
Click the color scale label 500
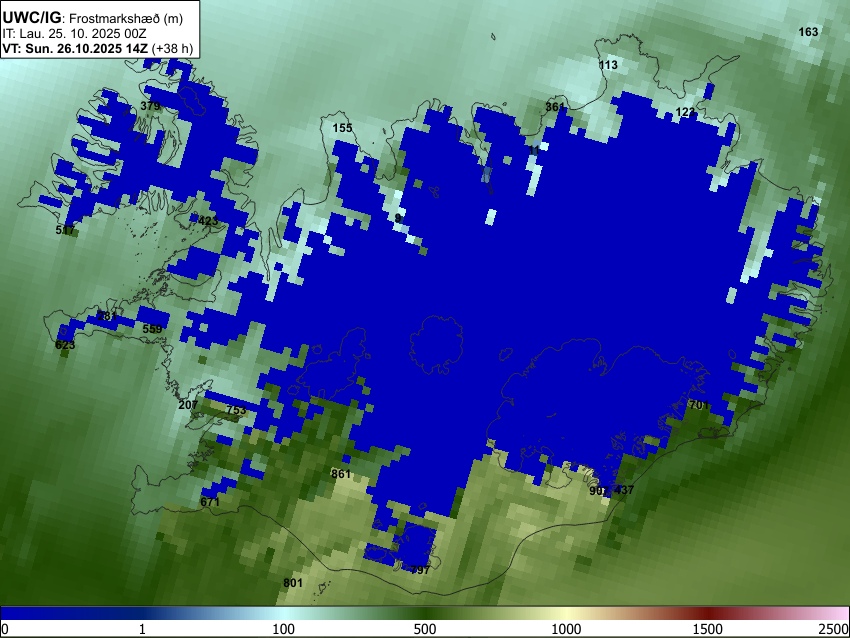425,629
